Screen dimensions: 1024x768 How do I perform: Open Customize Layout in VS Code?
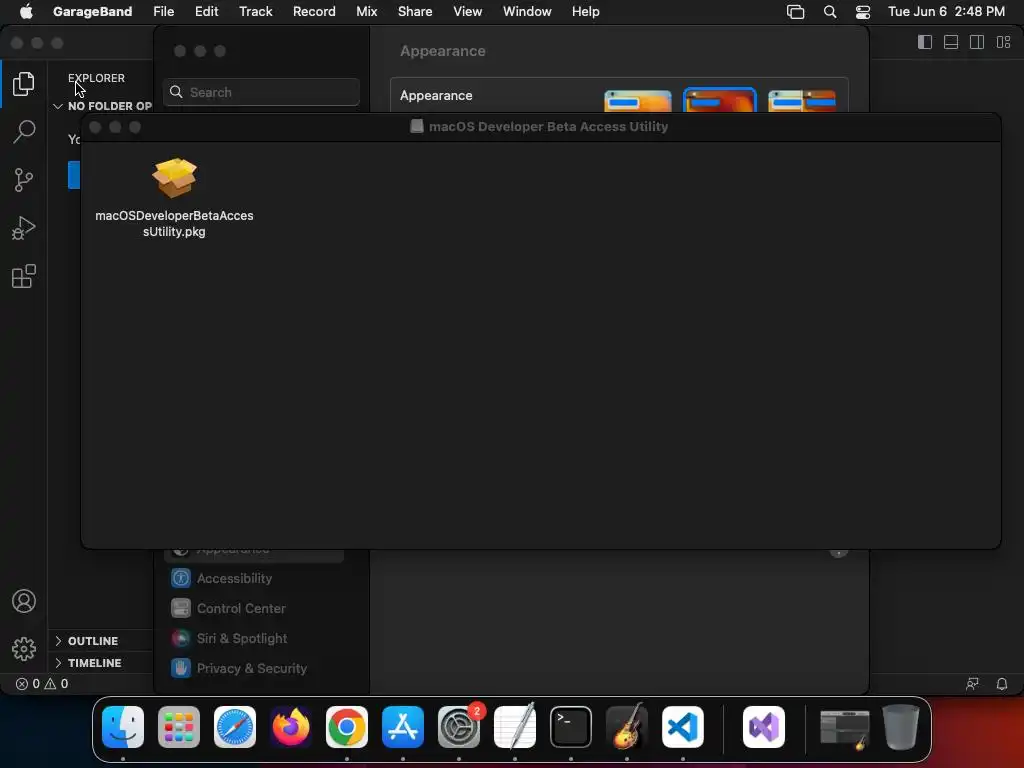[1003, 42]
